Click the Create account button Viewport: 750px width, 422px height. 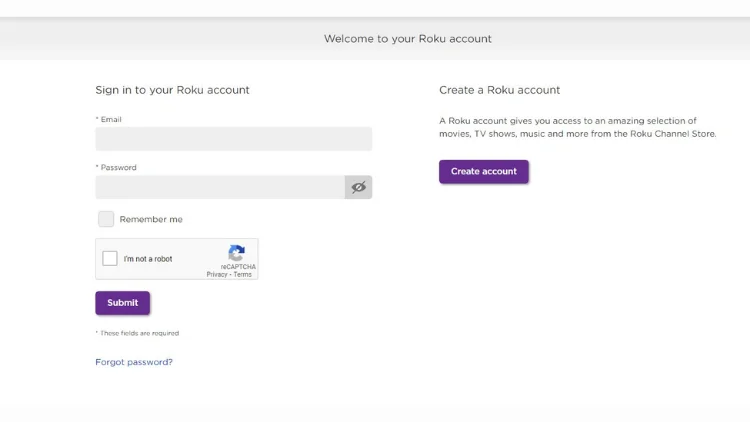pyautogui.click(x=483, y=172)
